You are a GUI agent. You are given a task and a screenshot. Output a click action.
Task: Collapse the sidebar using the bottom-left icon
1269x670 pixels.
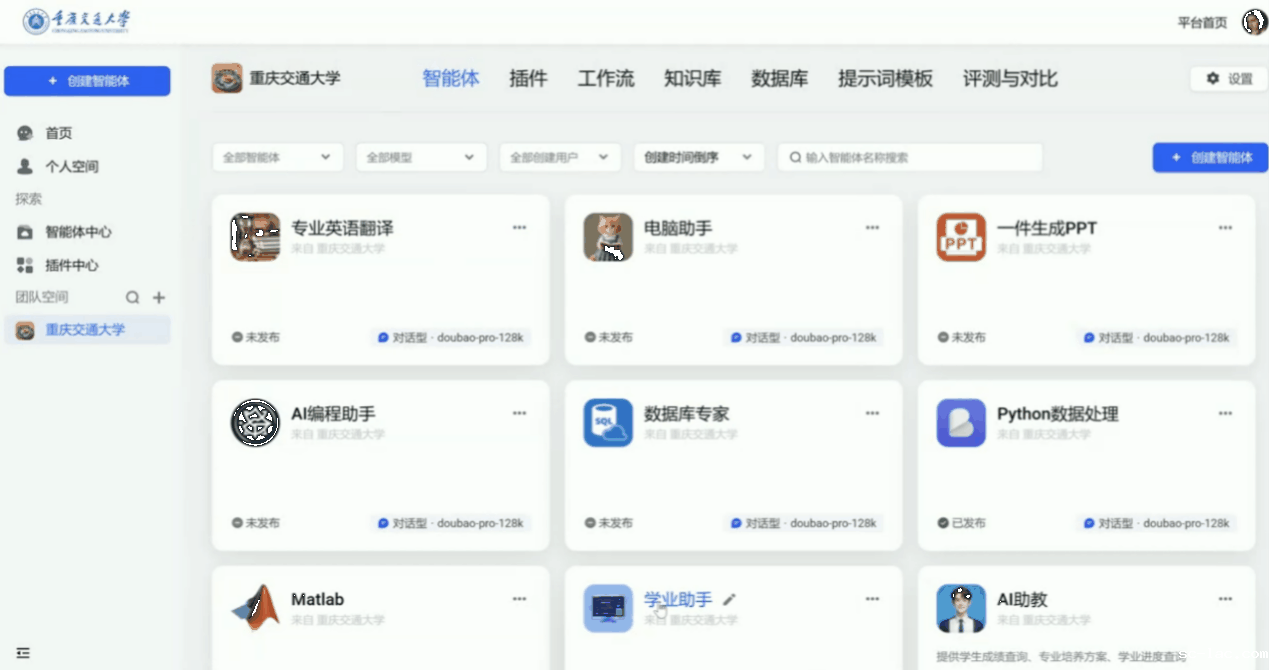[23, 653]
